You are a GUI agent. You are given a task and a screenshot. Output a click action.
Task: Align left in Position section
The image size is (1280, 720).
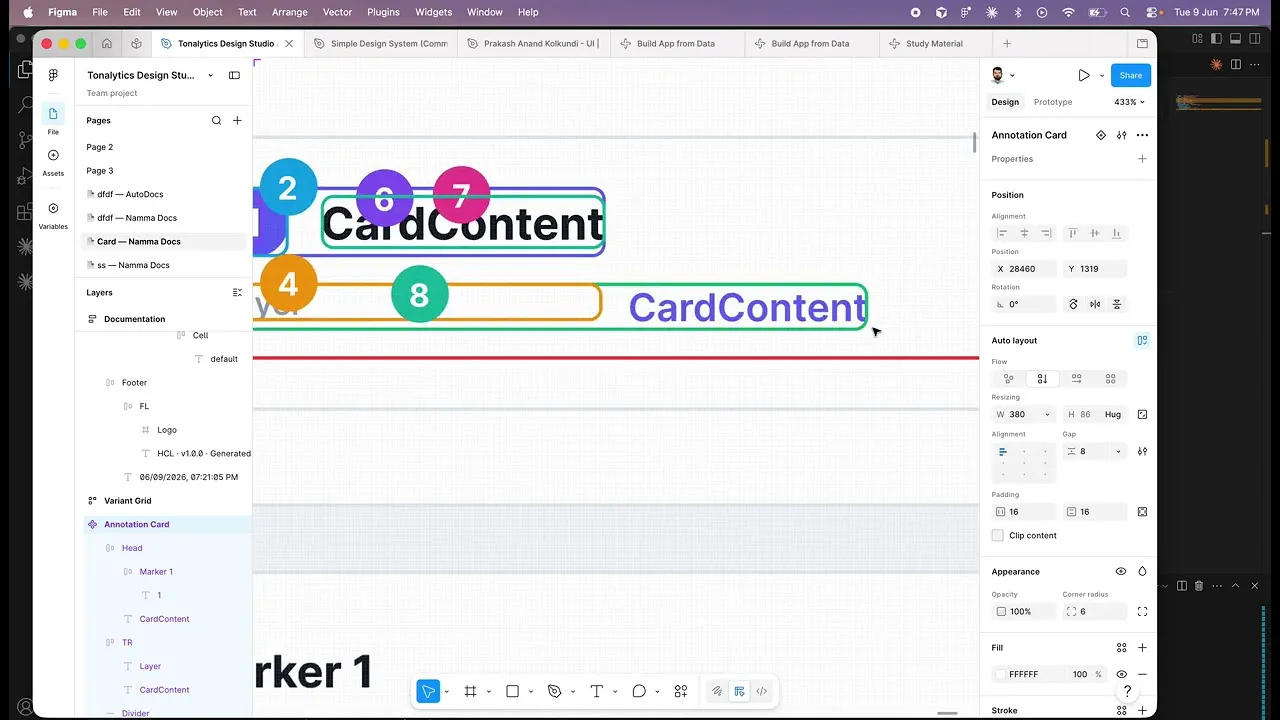(1002, 233)
